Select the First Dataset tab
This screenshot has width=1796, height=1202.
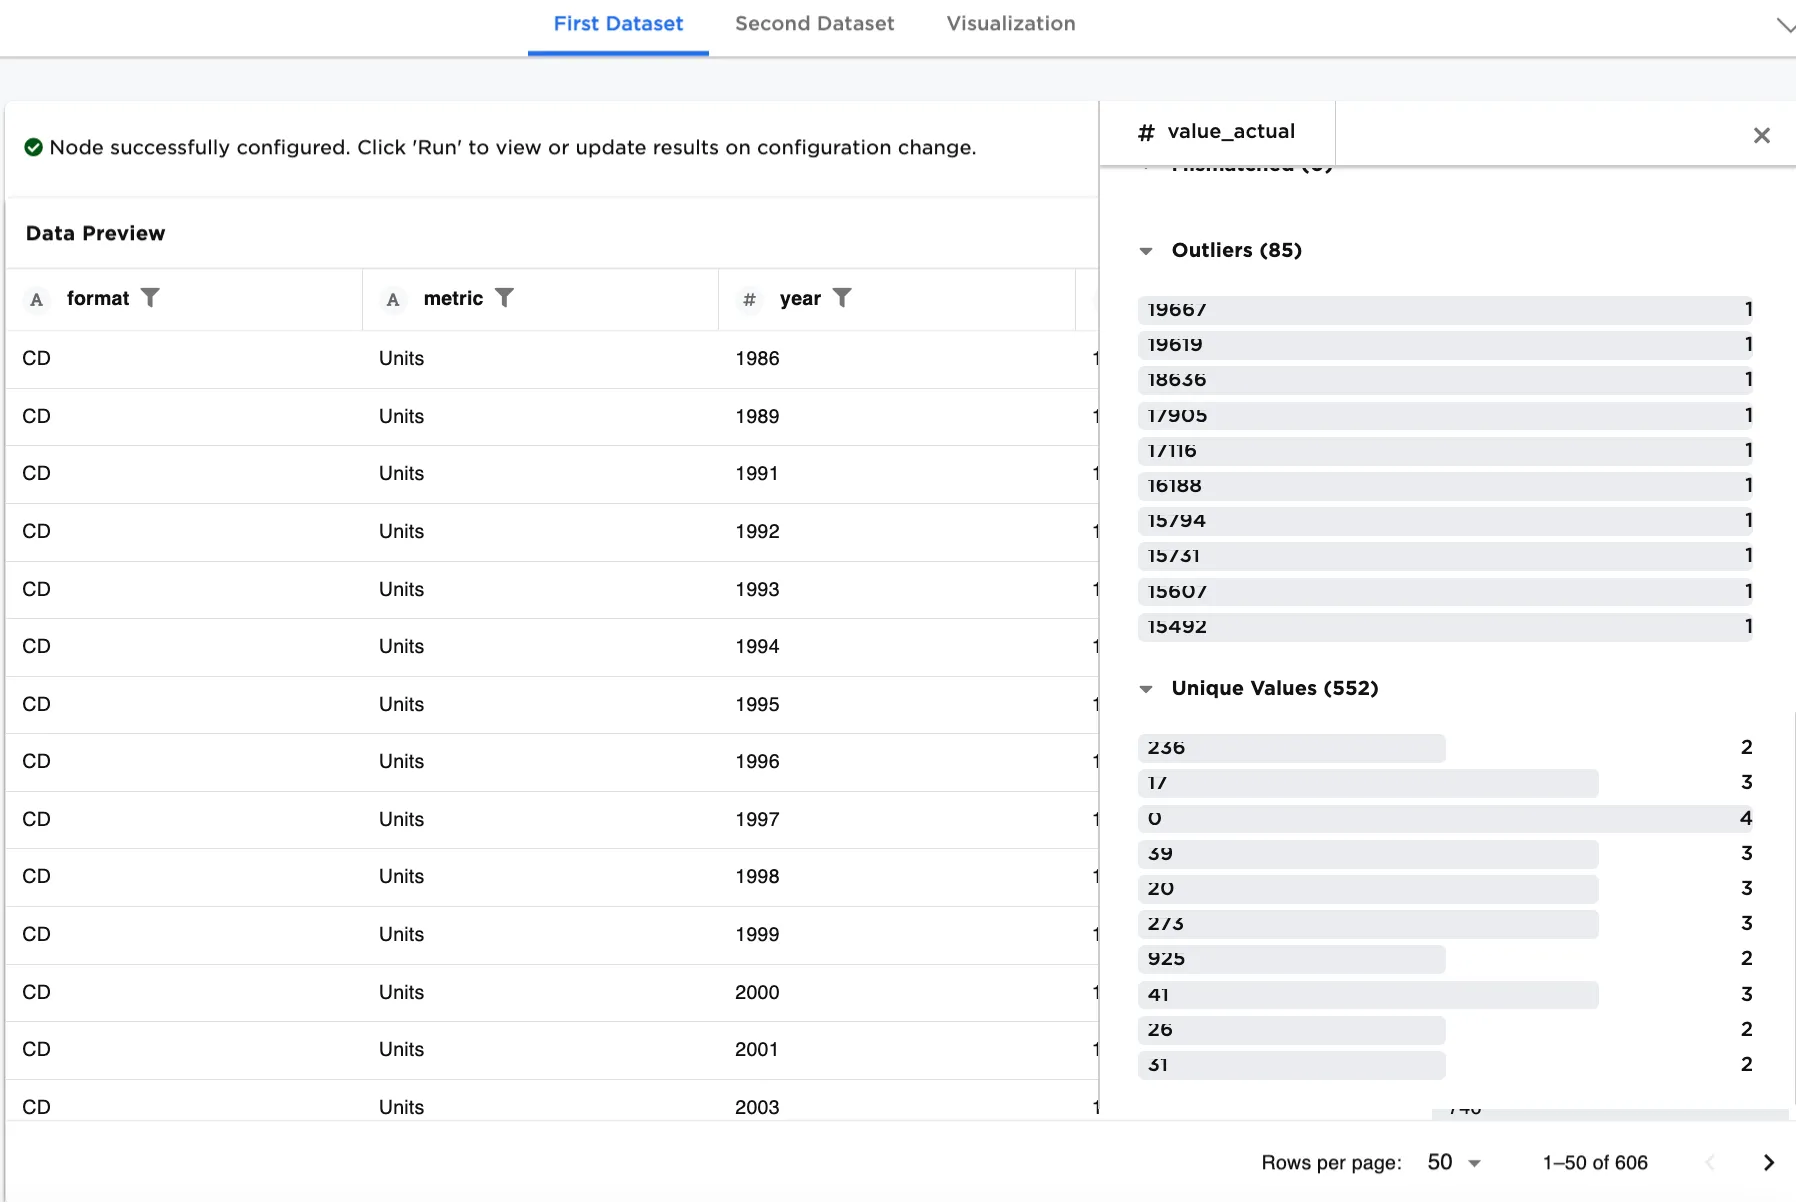618,24
